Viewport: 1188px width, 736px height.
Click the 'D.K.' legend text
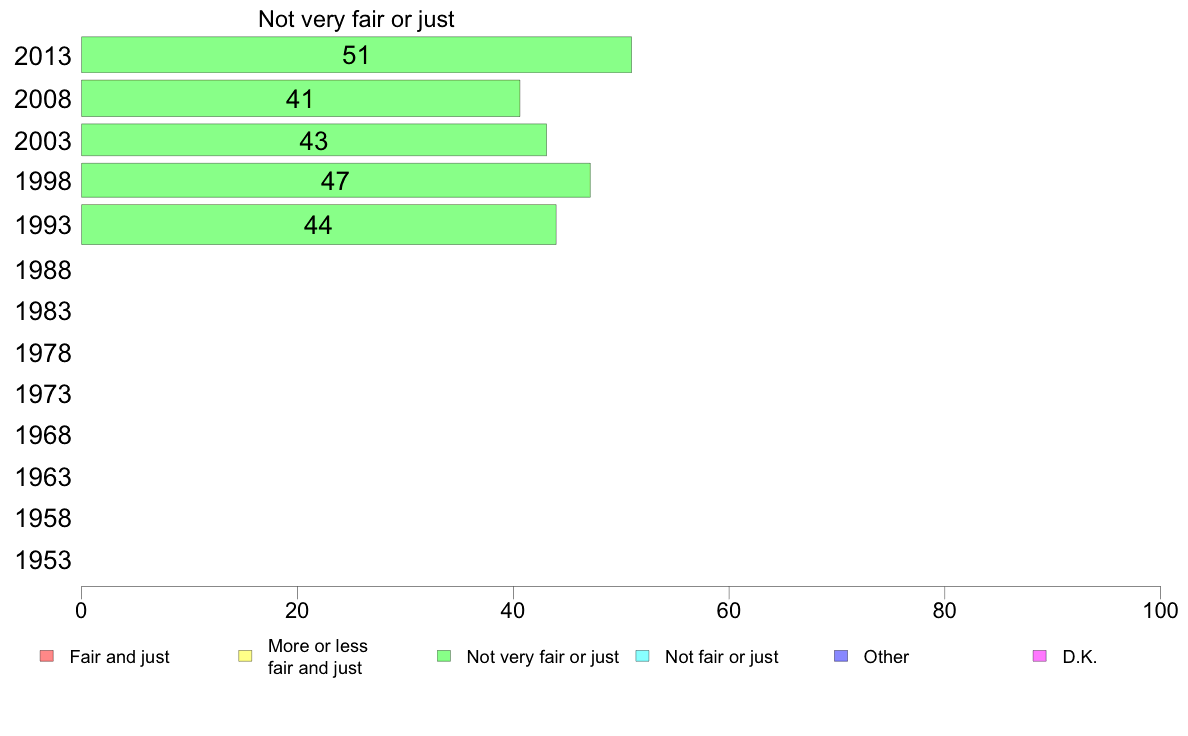[x=1080, y=657]
